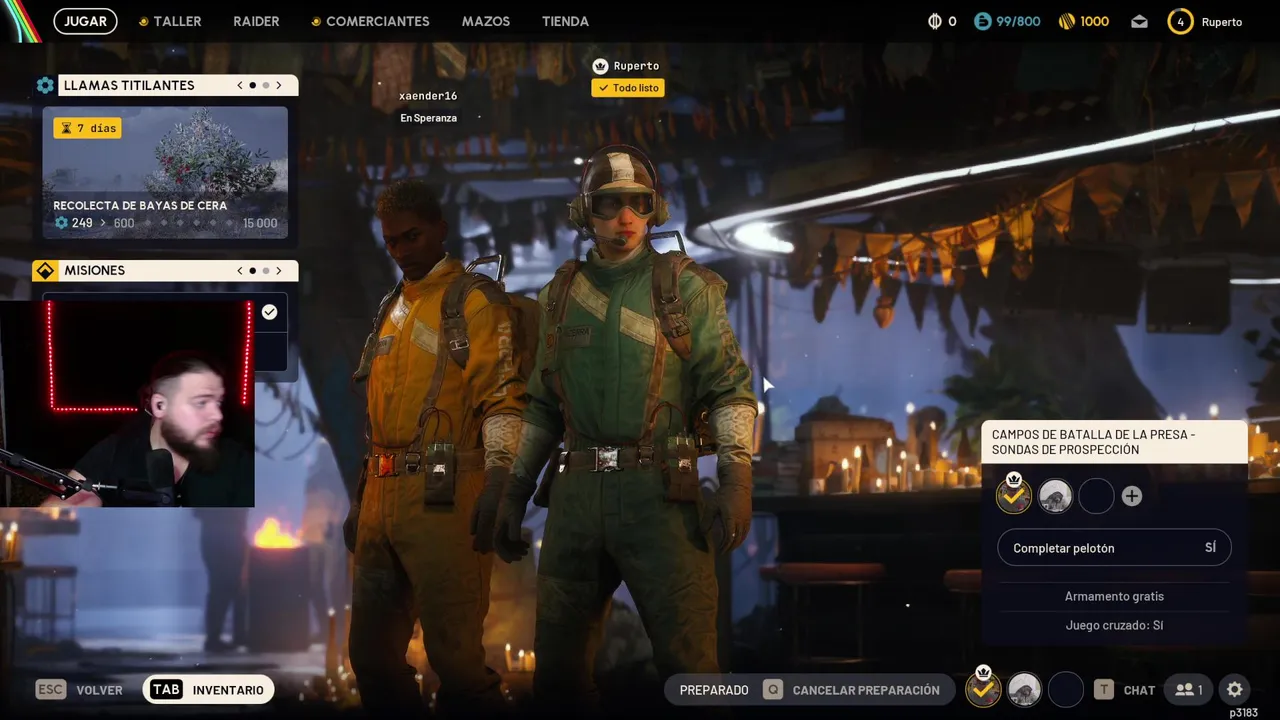Click the level 4 player badge
Viewport: 1280px width, 720px height.
click(1180, 21)
